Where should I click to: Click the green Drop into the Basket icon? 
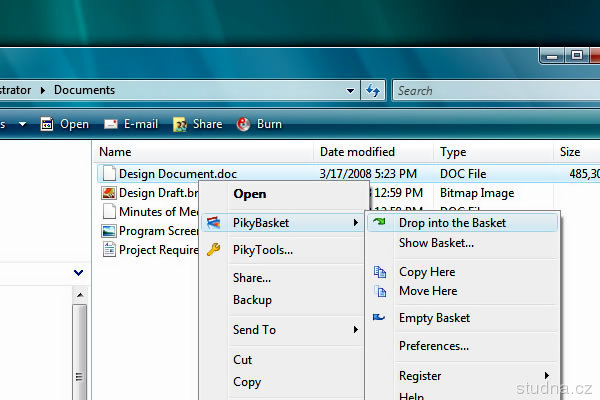(379, 223)
